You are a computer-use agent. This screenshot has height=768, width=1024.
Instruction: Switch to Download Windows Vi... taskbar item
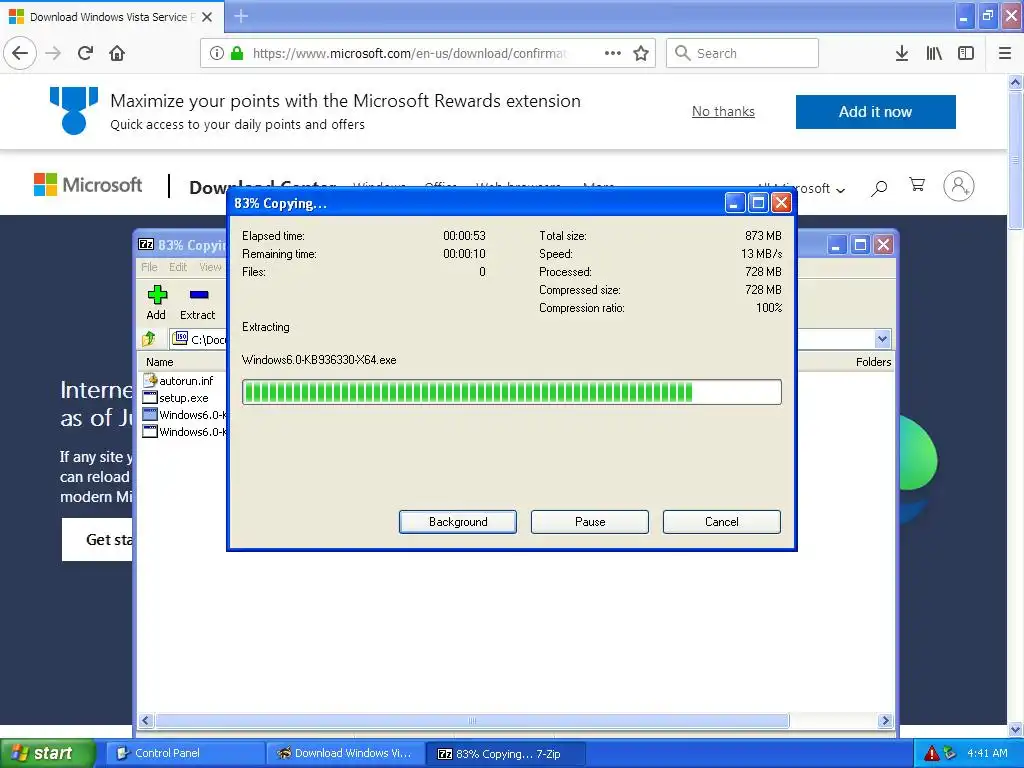(345, 754)
